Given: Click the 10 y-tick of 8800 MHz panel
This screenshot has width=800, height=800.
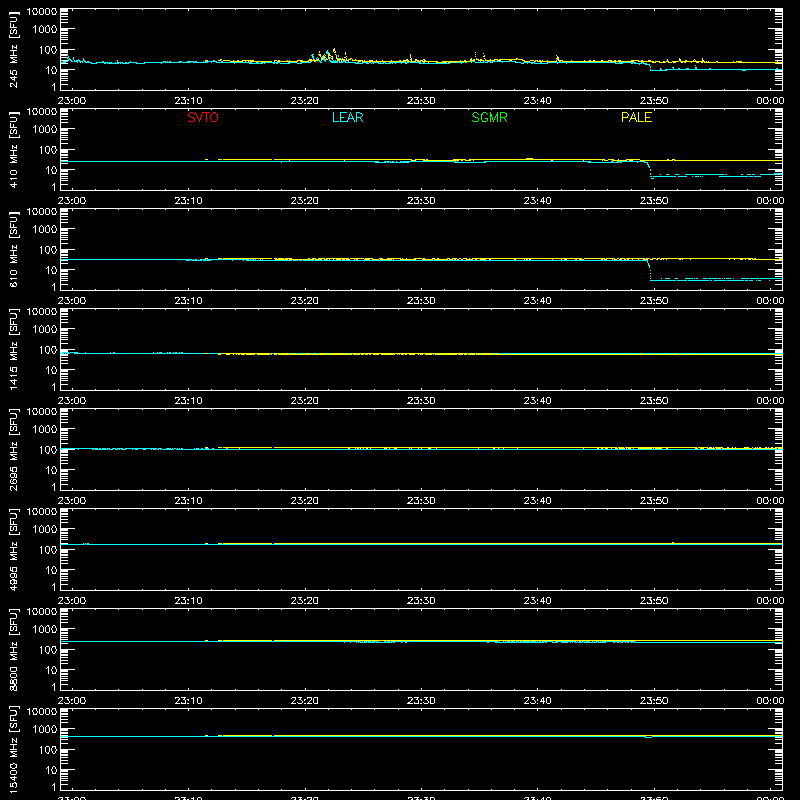Looking at the screenshot, I should (x=51, y=670).
